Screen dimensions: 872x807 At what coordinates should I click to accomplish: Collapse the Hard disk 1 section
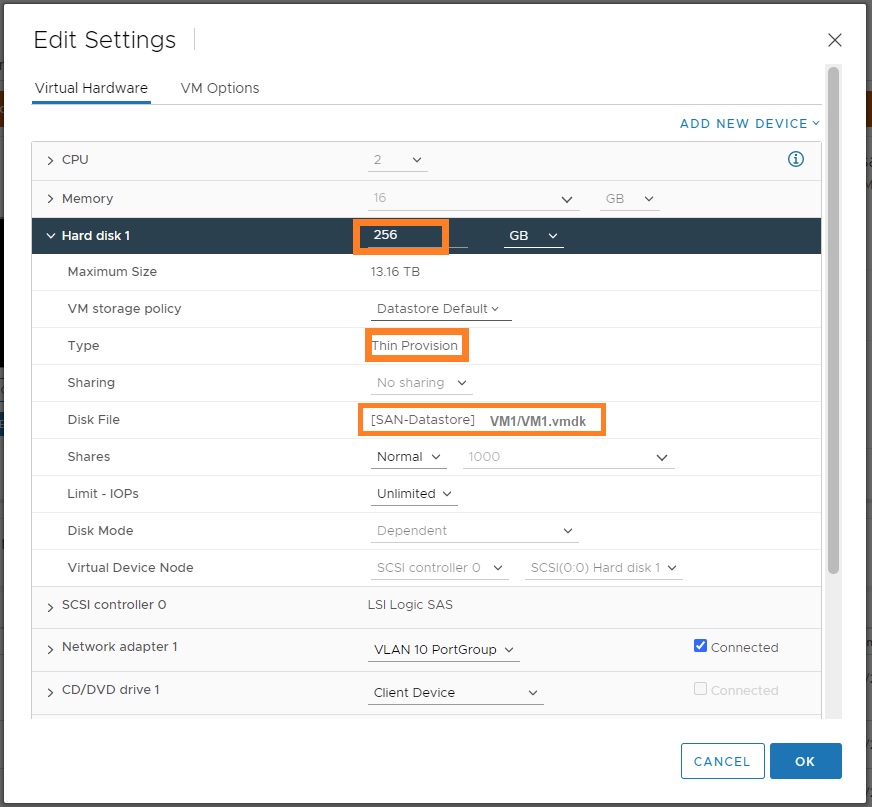pos(51,236)
